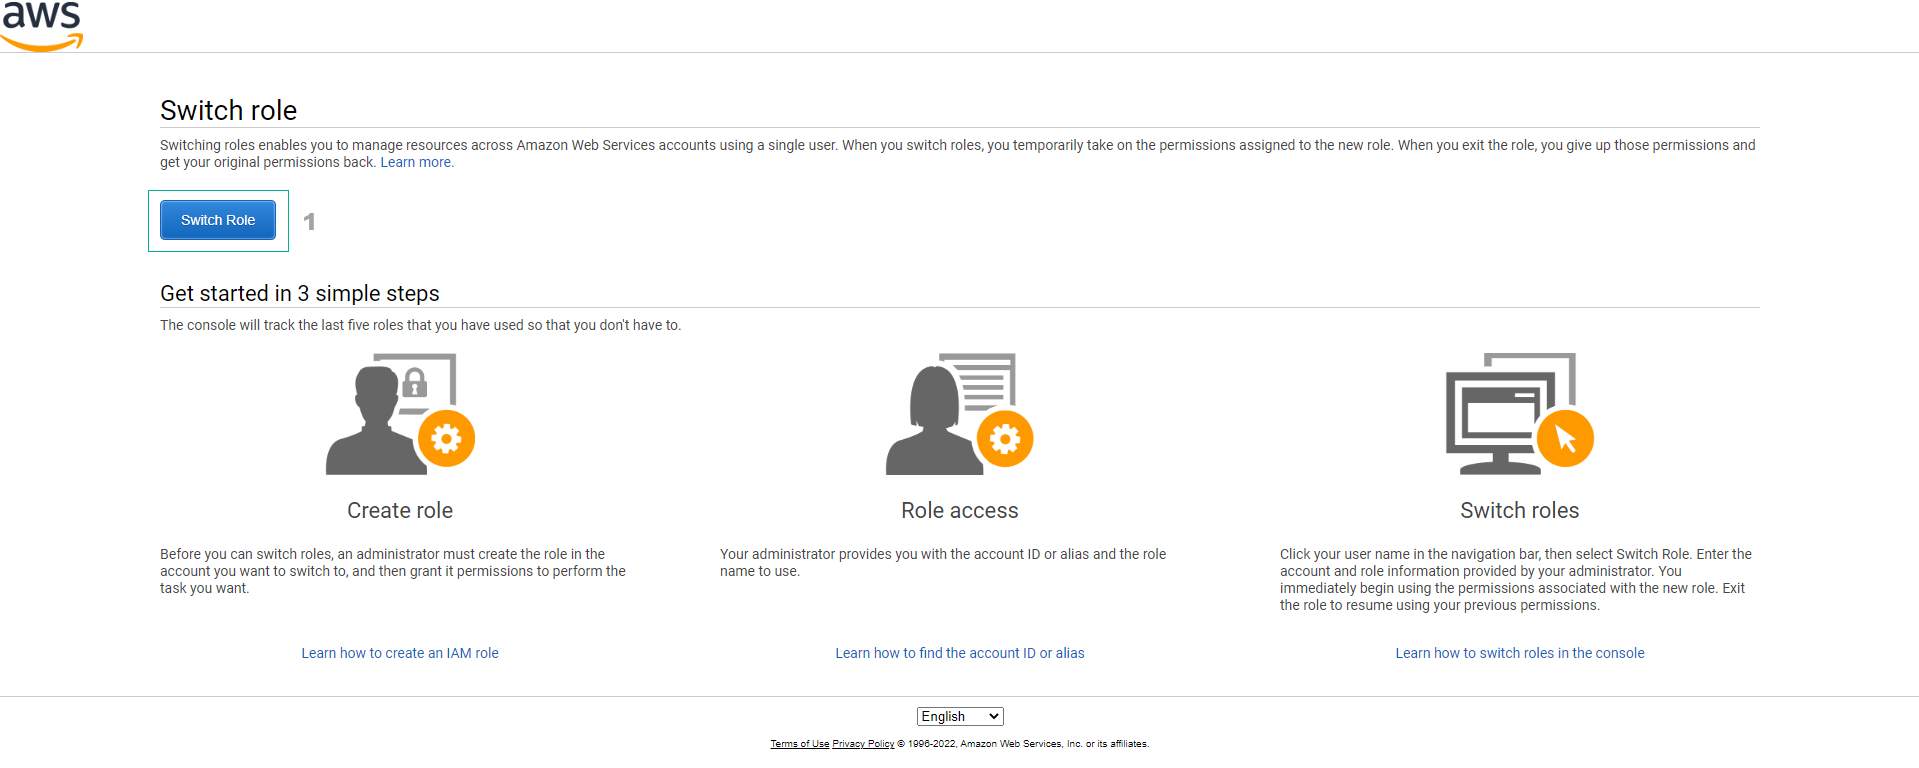Screen dimensions: 1919x768
Task: Click the paragraph starting 'Click your user name'
Action: click(1516, 580)
